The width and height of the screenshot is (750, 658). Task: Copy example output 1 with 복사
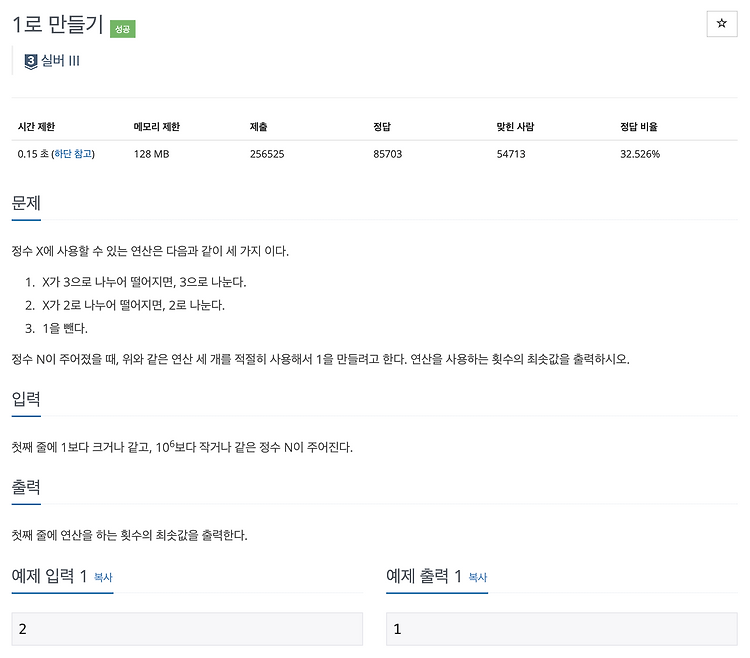[x=477, y=577]
